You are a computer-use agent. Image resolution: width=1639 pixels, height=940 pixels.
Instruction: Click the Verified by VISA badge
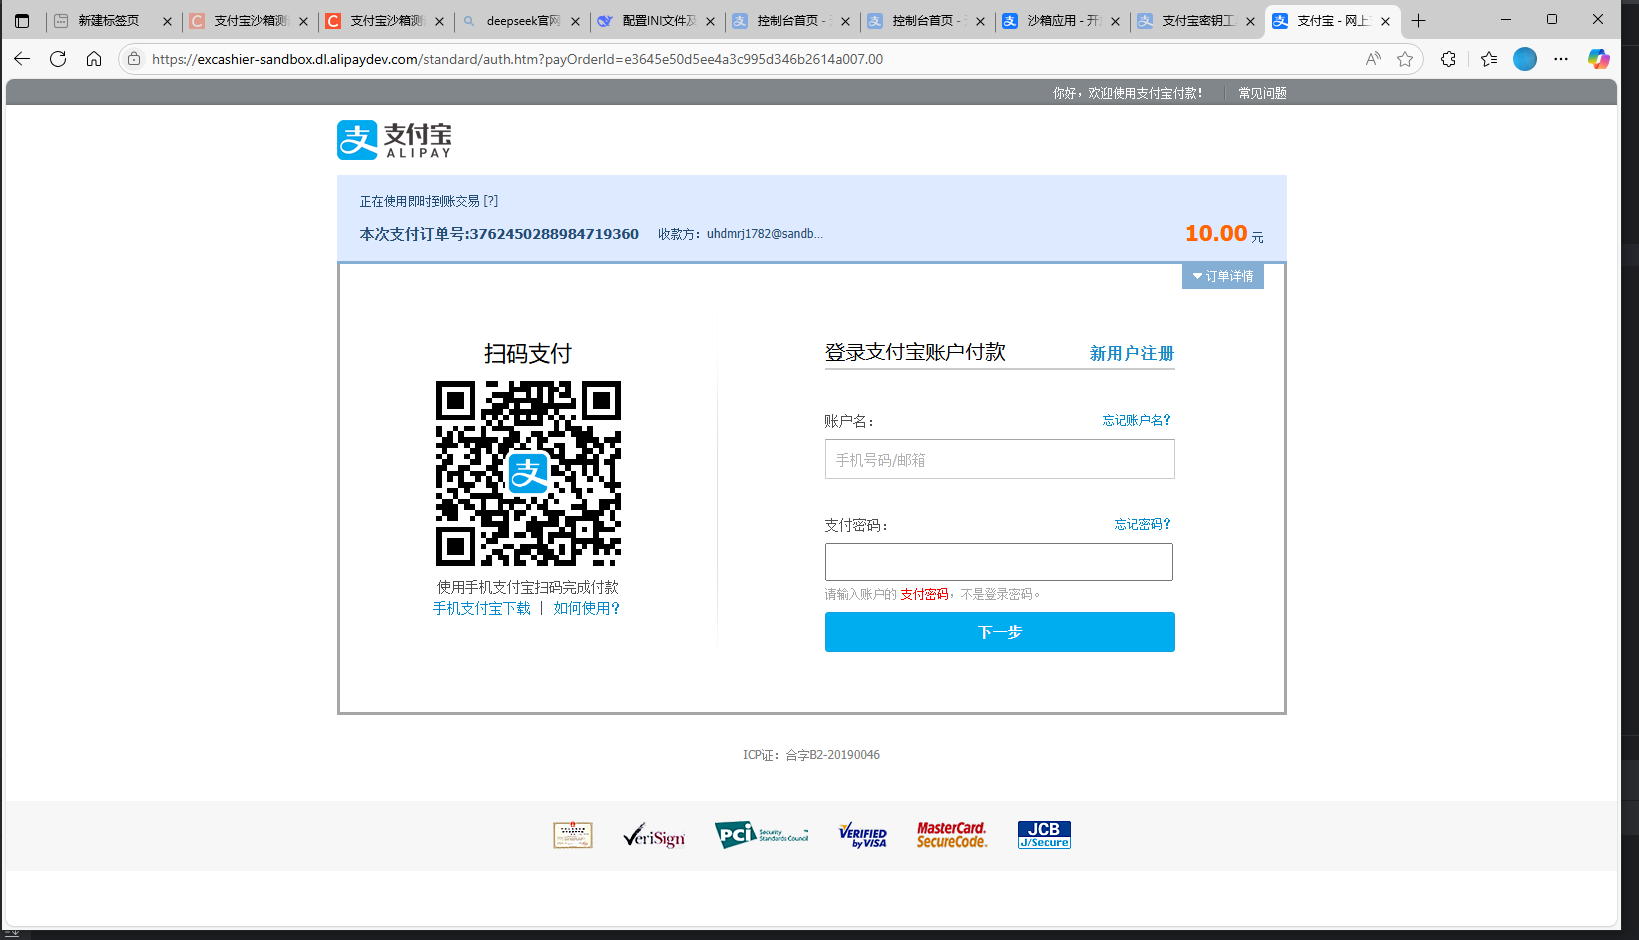(x=863, y=836)
